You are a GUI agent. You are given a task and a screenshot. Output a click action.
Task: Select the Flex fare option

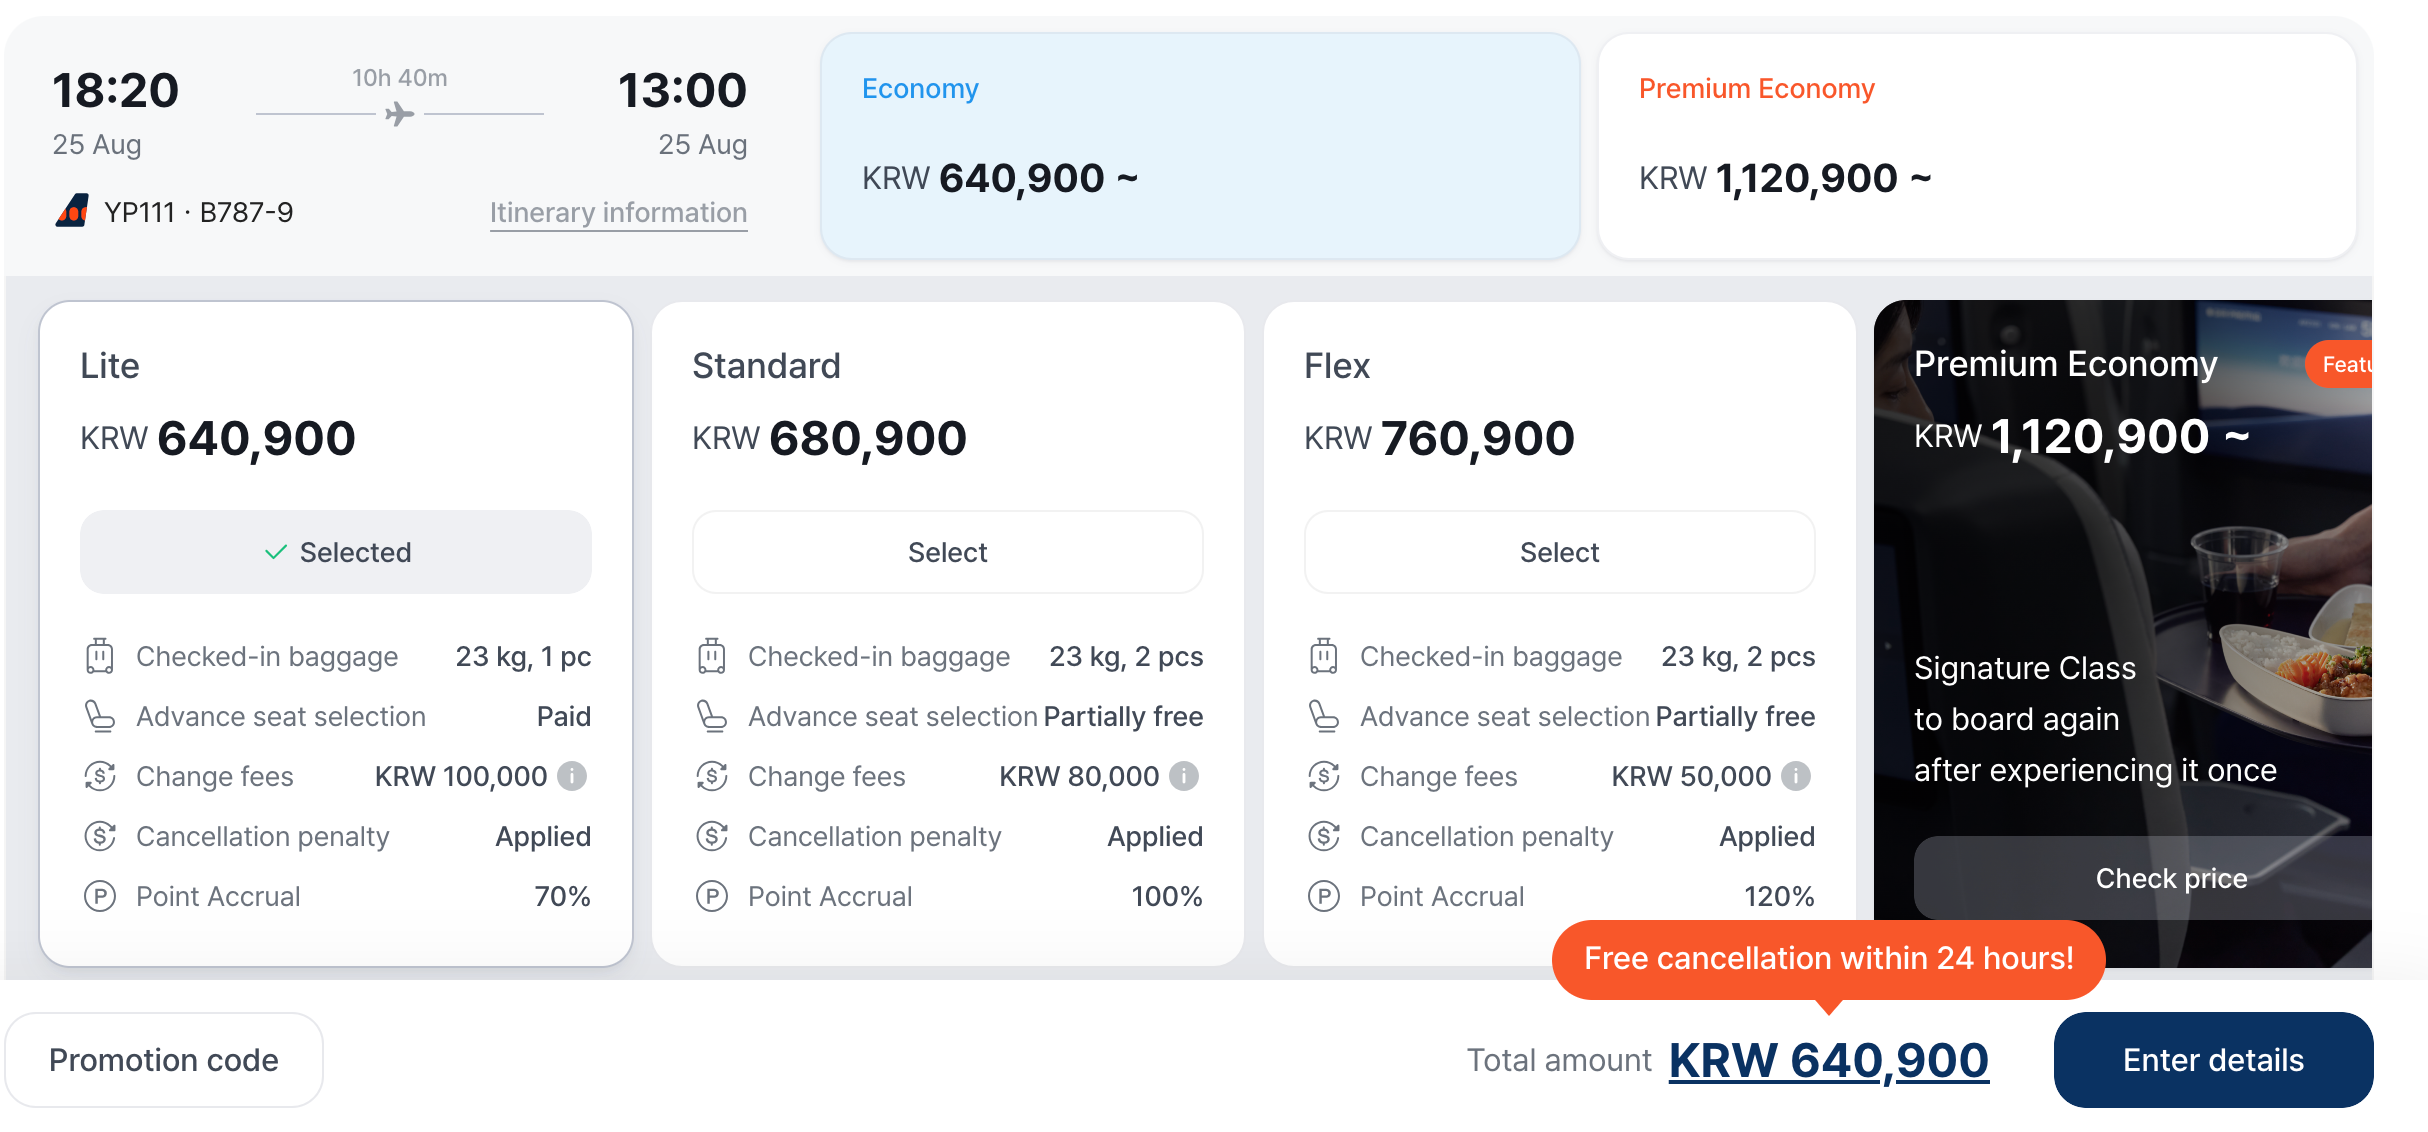coord(1559,552)
